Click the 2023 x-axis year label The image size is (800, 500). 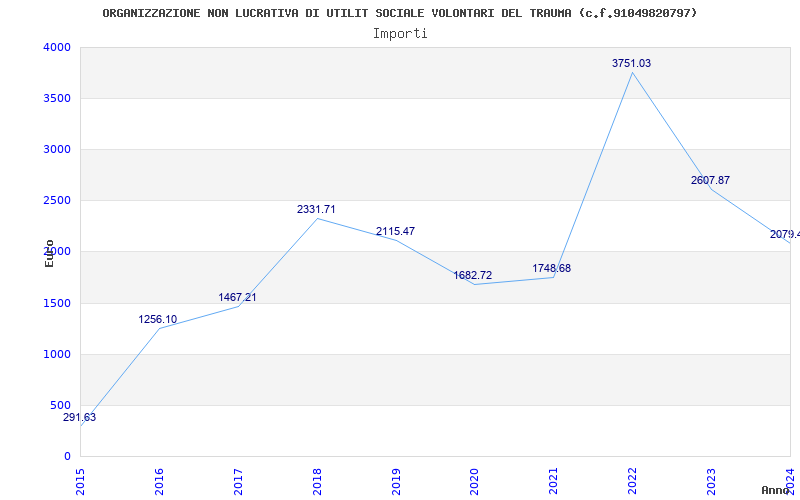pyautogui.click(x=711, y=481)
